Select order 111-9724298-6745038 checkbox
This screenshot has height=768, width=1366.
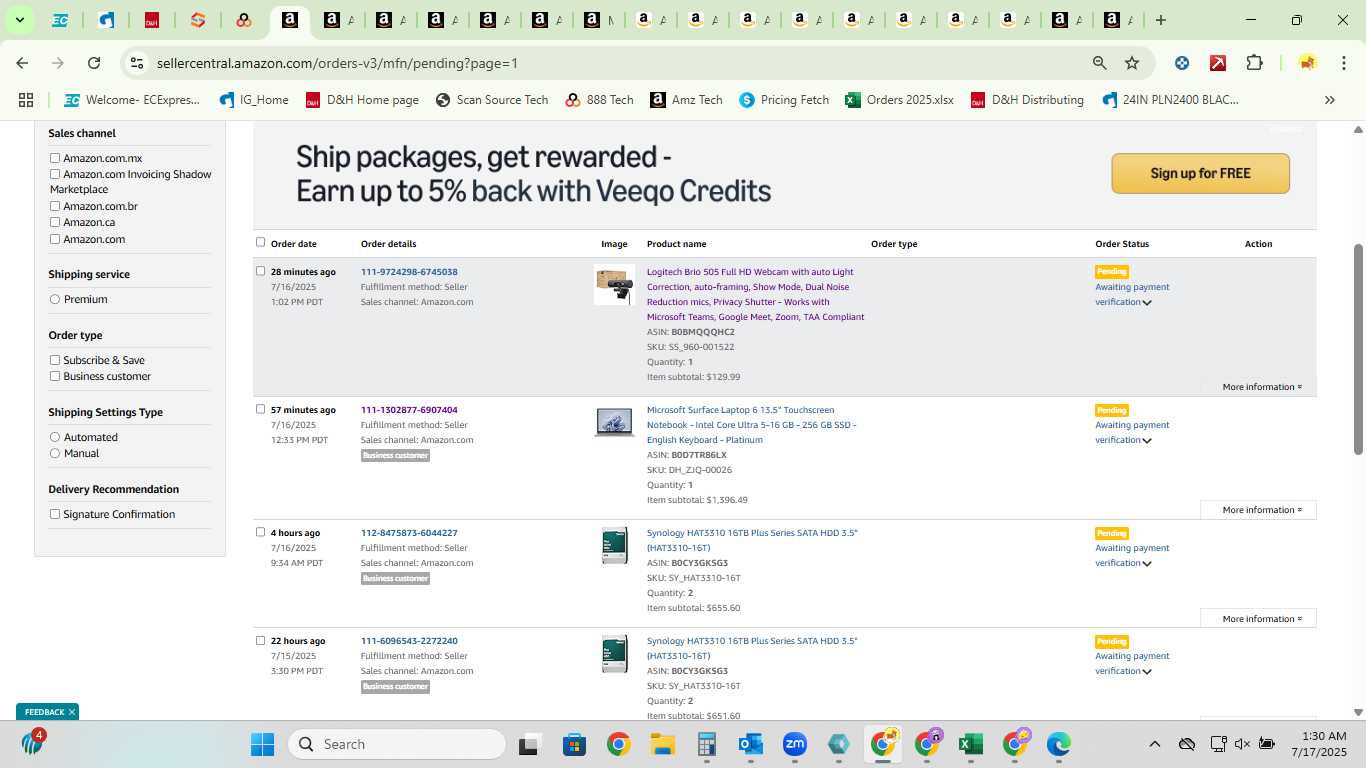(x=261, y=271)
